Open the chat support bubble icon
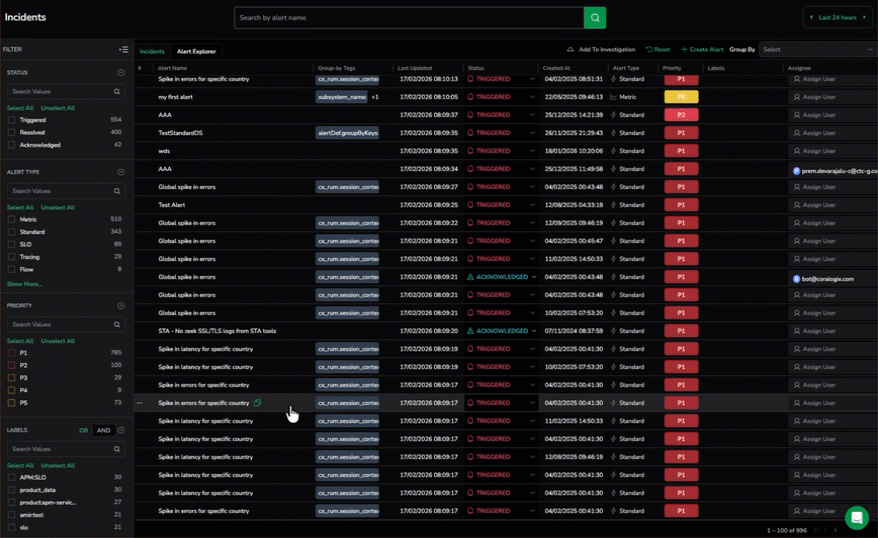The image size is (878, 538). pyautogui.click(x=856, y=517)
